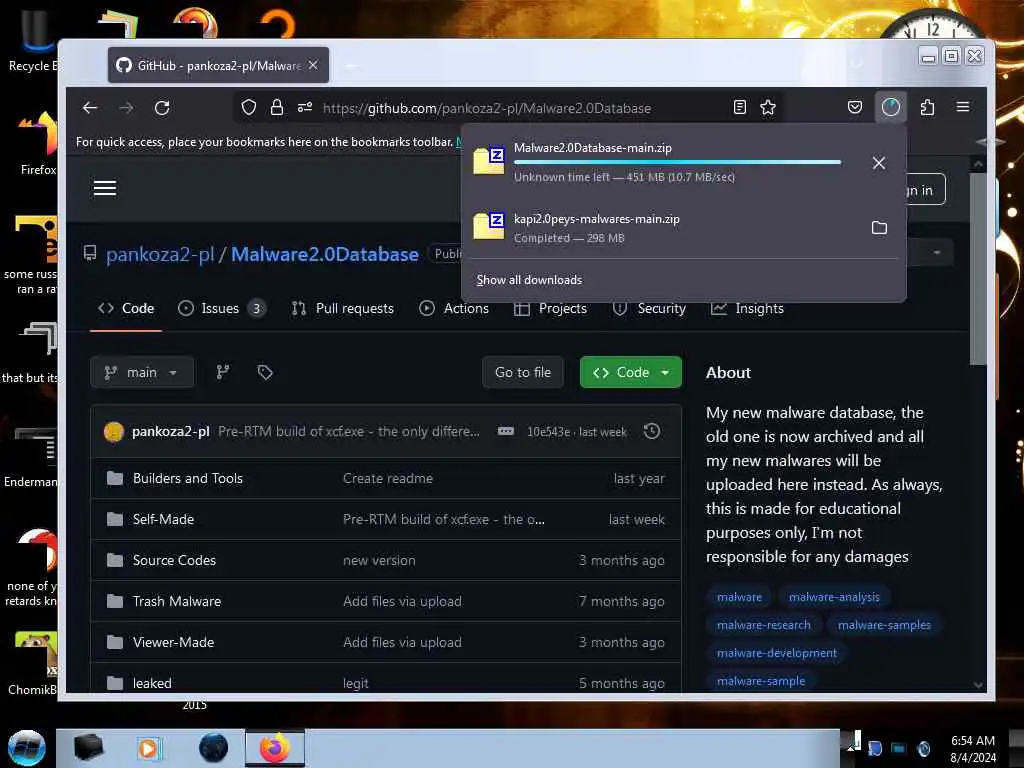Open Firefox application menu hamburger icon
The image size is (1024, 768).
[963, 107]
